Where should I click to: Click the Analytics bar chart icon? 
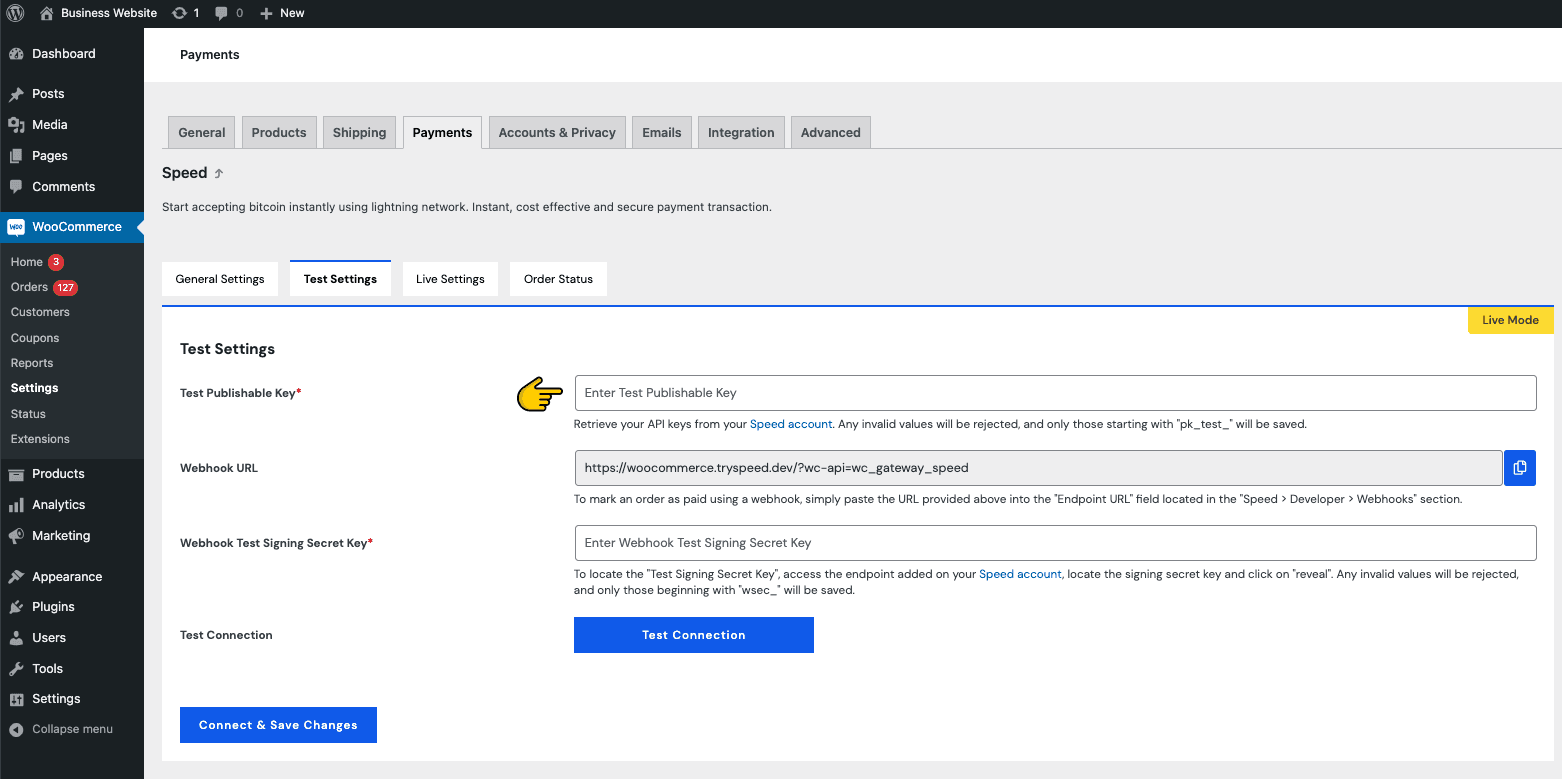click(16, 505)
